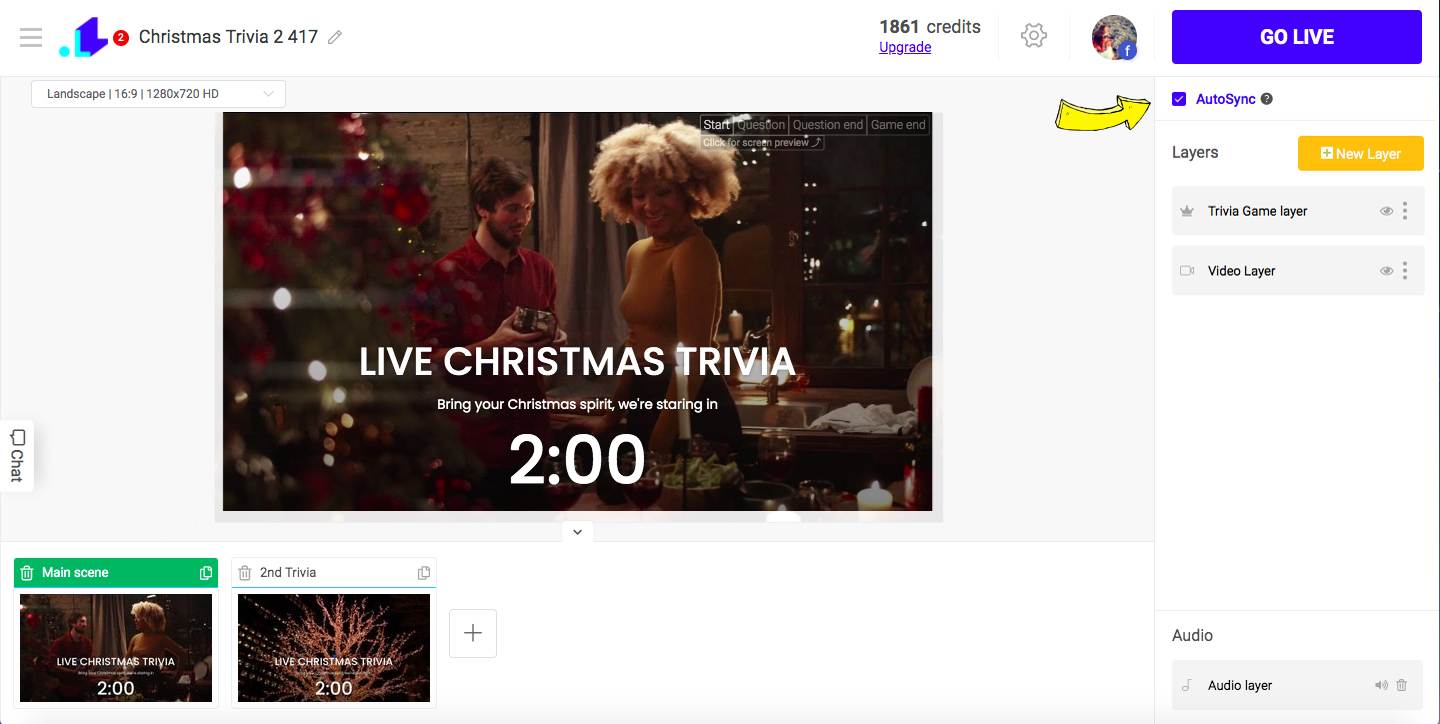Screen dimensions: 1440x724
Task: Add a new scene with plus button
Action: click(473, 633)
